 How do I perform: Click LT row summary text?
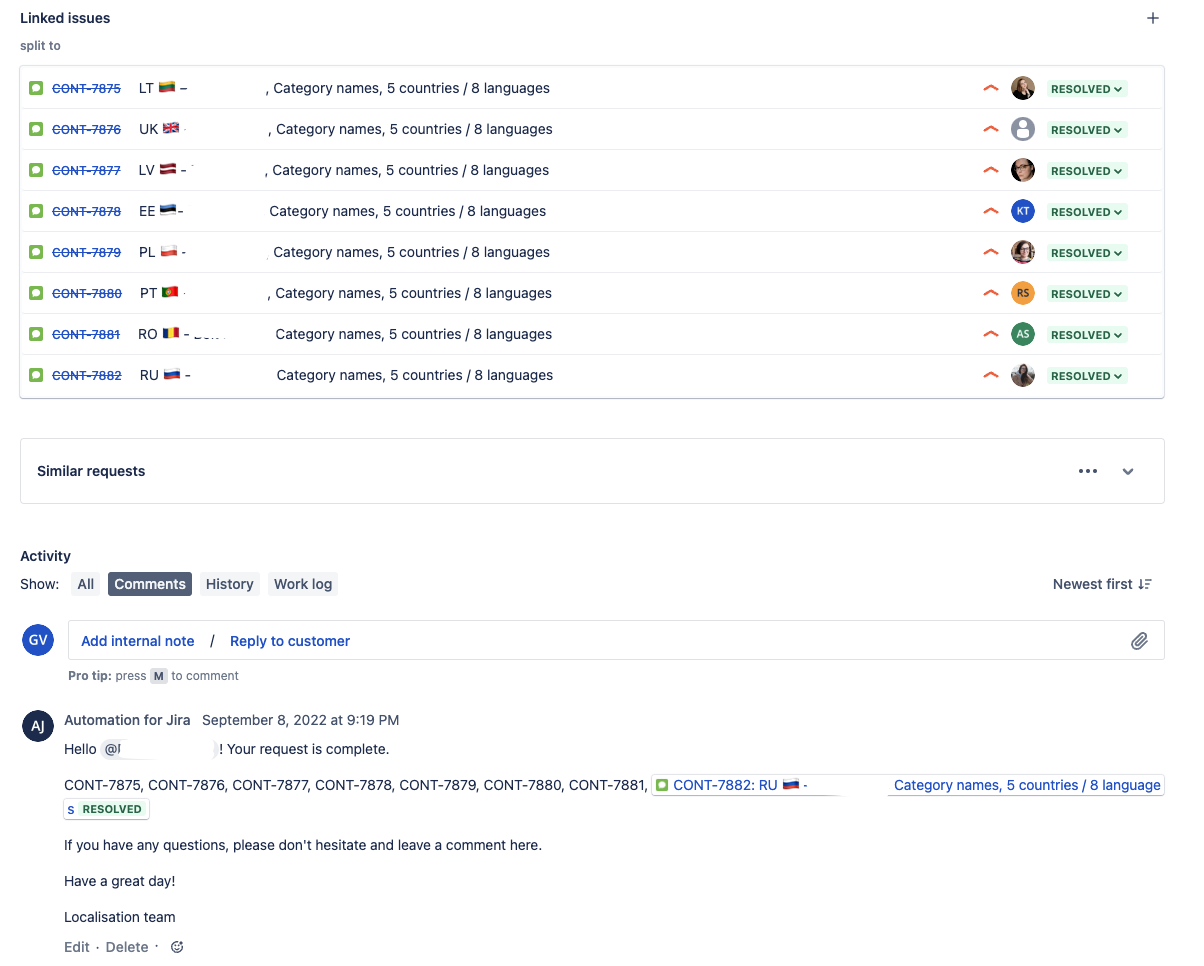click(x=344, y=88)
